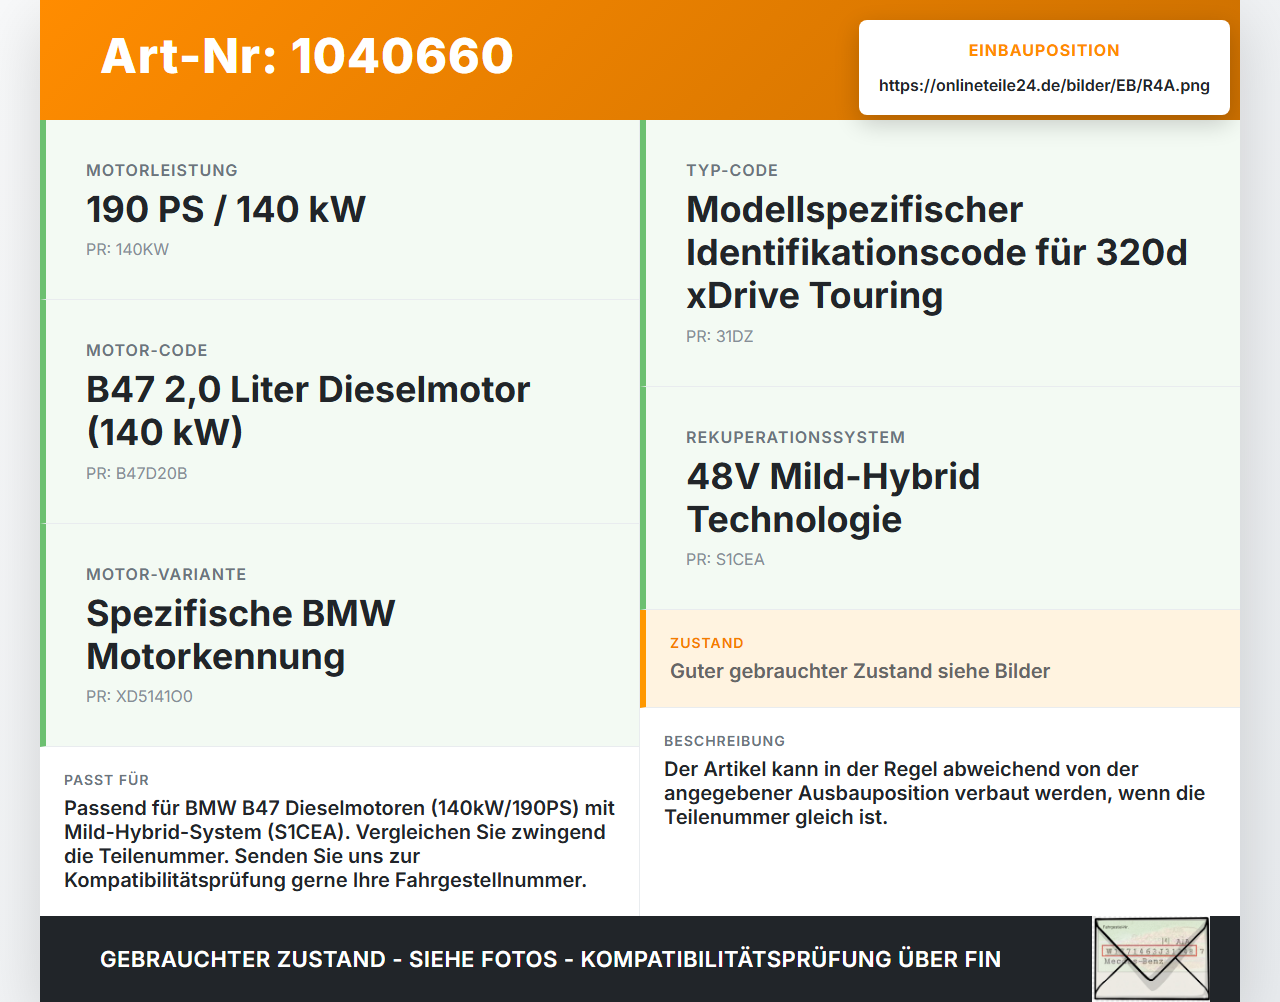Select the PR: S1CEA code

click(x=725, y=559)
